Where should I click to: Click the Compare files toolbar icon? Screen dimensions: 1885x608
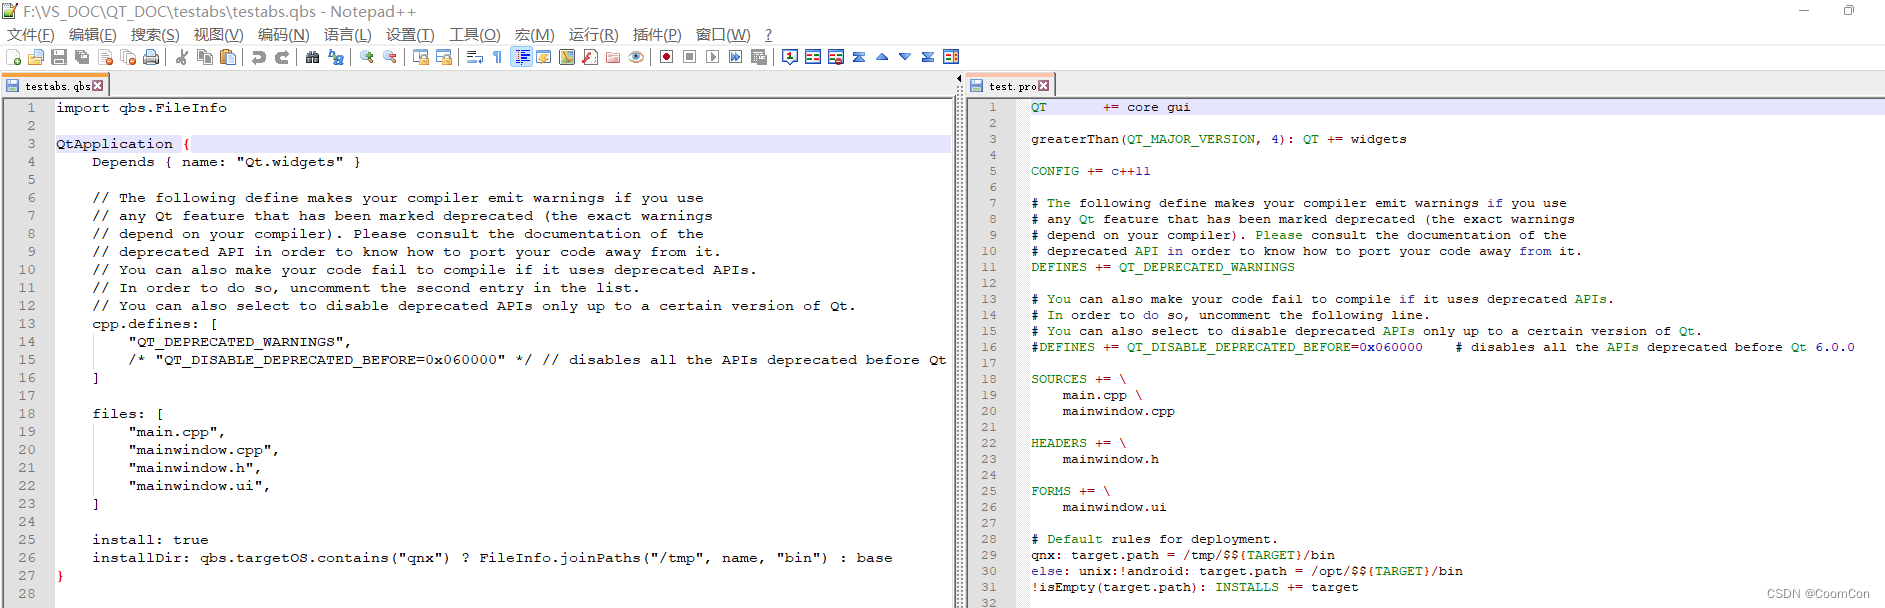click(813, 57)
